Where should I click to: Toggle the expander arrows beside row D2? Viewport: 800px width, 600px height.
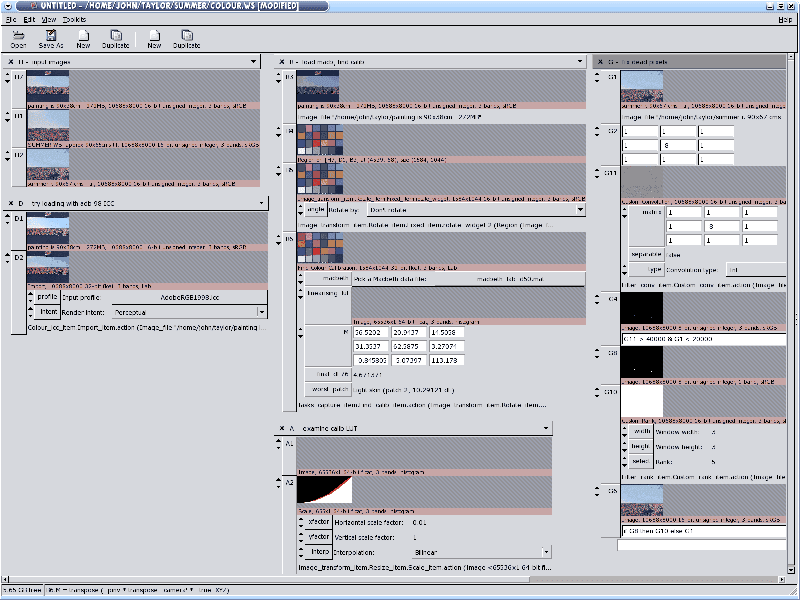coord(7,258)
